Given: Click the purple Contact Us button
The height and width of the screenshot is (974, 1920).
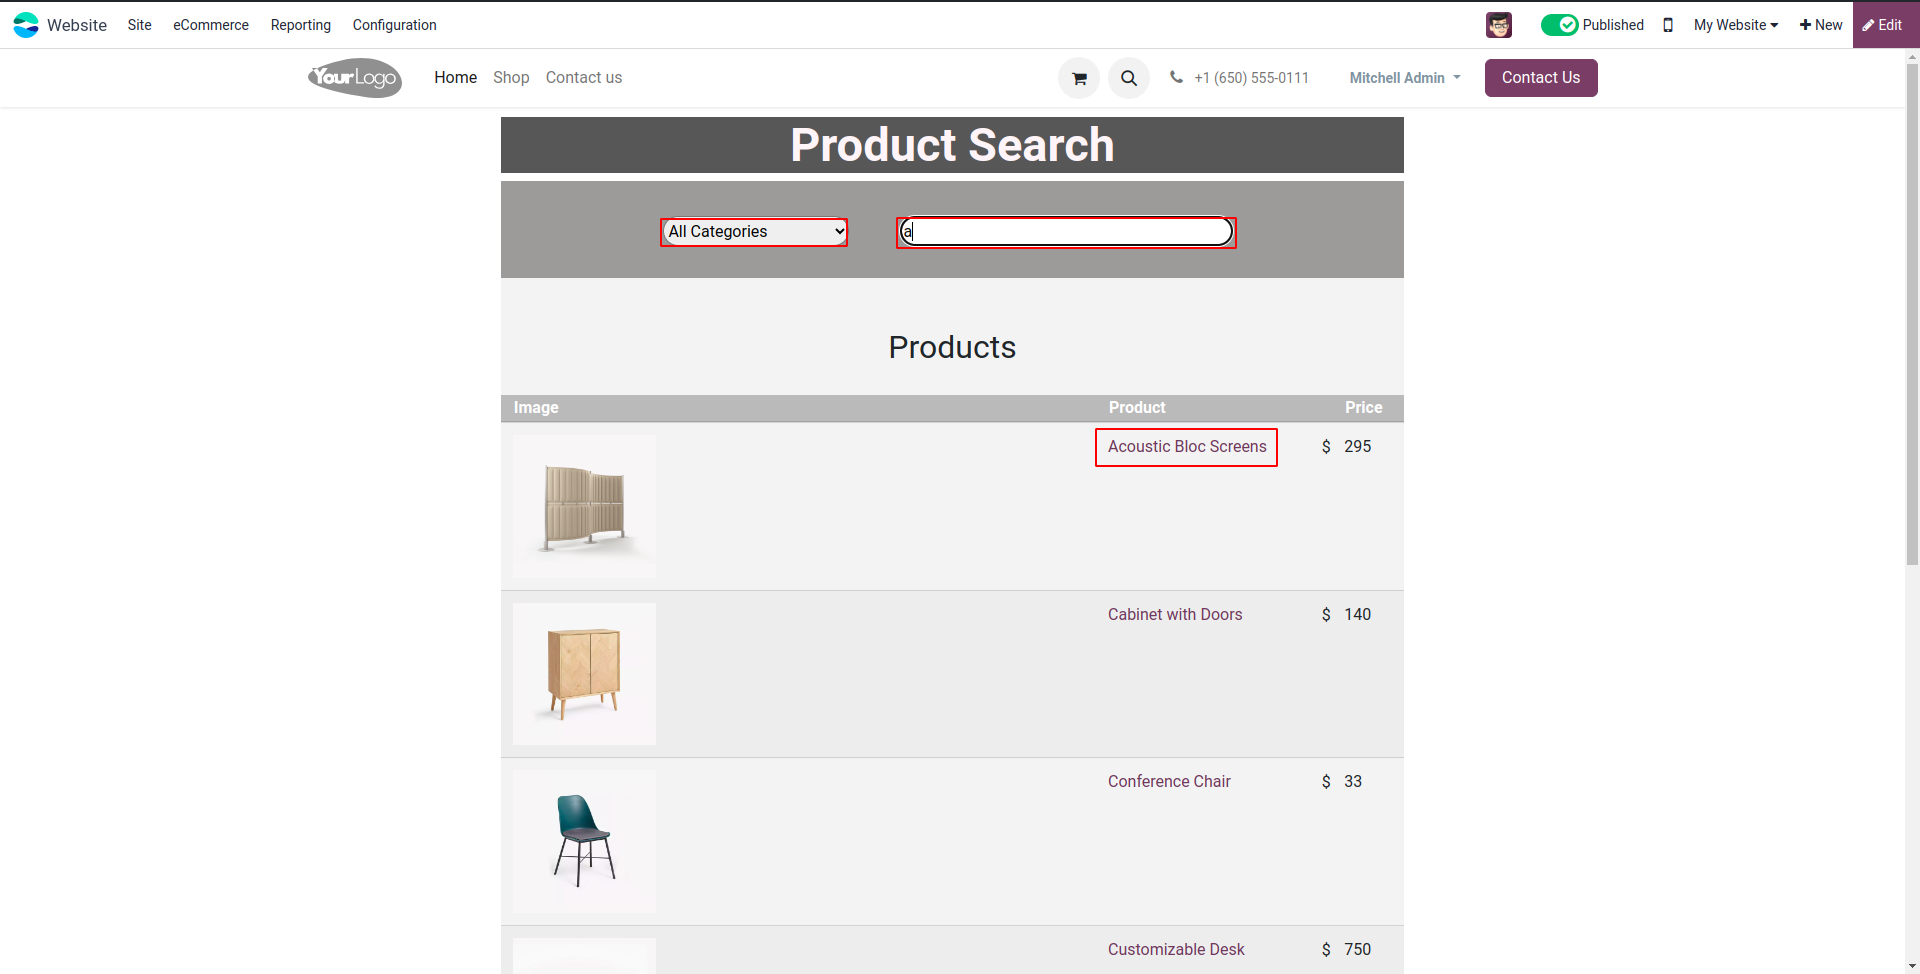Looking at the screenshot, I should pyautogui.click(x=1540, y=78).
